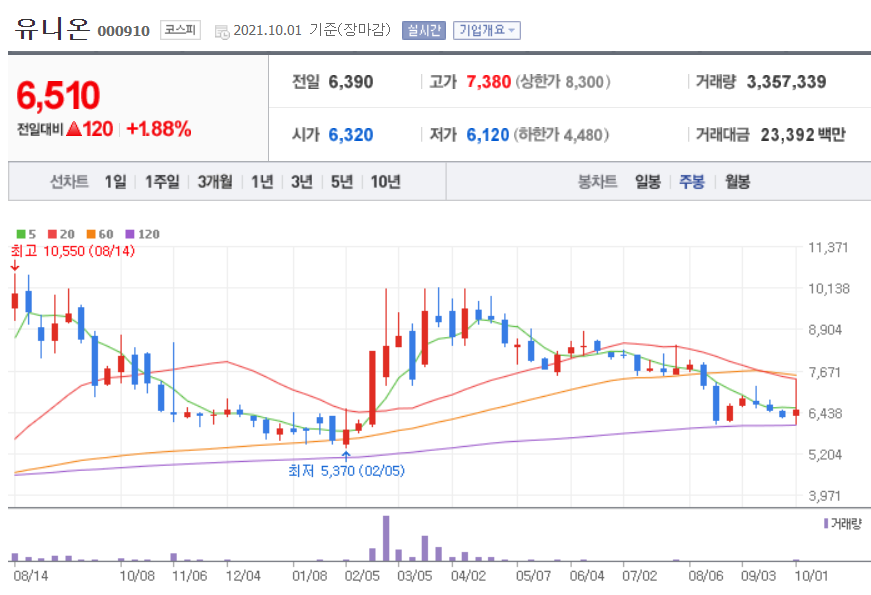Image resolution: width=871 pixels, height=595 pixels.
Task: Open the 기업개요 dropdown
Action: click(487, 29)
